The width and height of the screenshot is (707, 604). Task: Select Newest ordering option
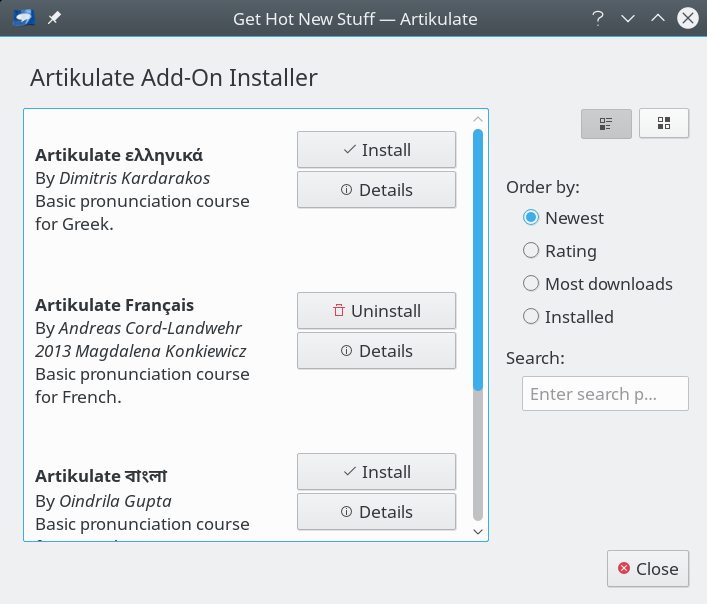tap(563, 218)
